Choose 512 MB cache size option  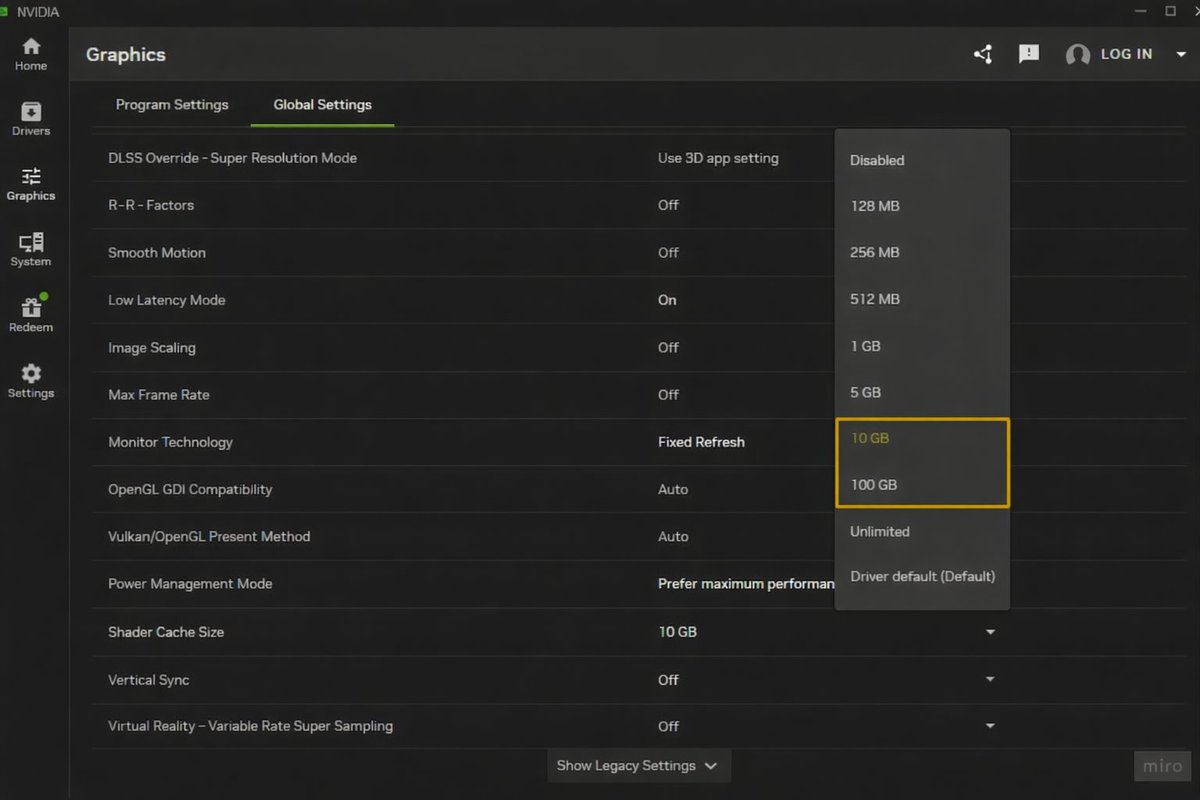point(922,299)
